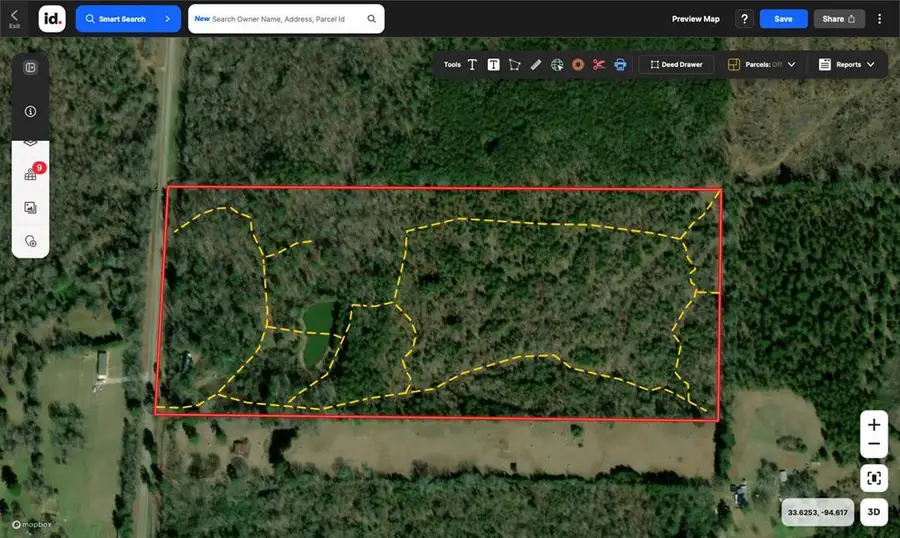Viewport: 900px width, 538px height.
Task: Switch map to 3D view
Action: 873,512
